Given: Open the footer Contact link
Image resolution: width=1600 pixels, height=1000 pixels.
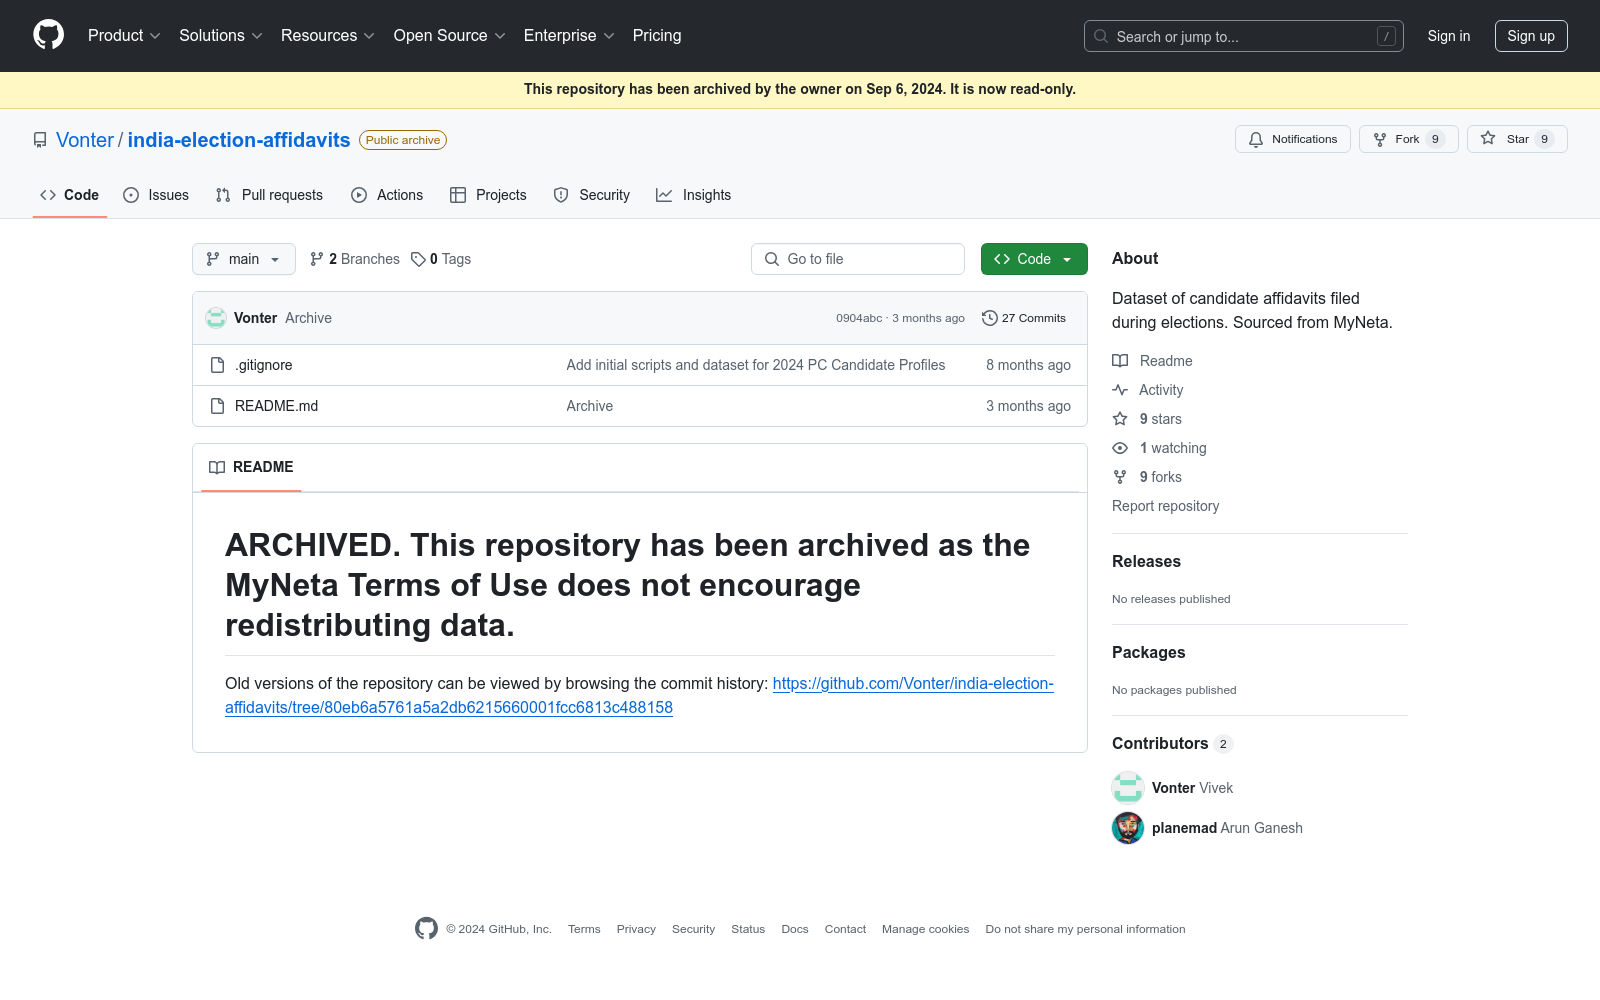Looking at the screenshot, I should (845, 929).
